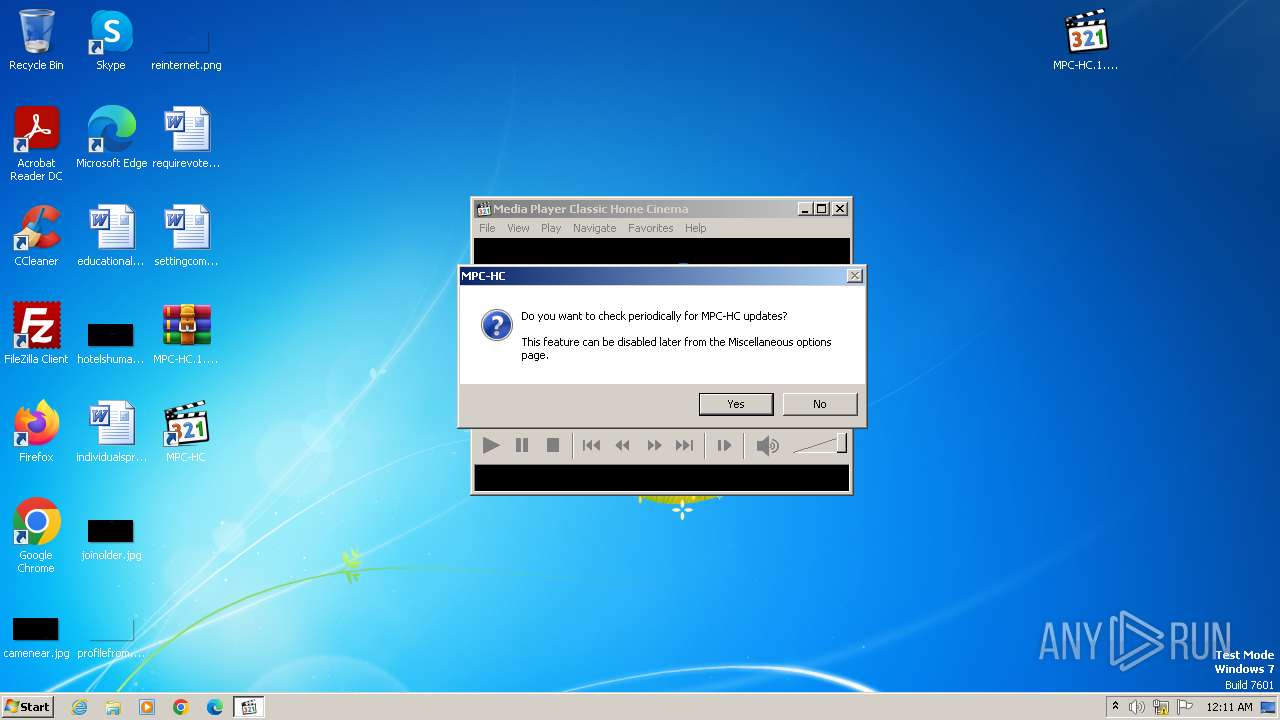Open the View menu in MPC-HC
The height and width of the screenshot is (720, 1280).
(518, 228)
